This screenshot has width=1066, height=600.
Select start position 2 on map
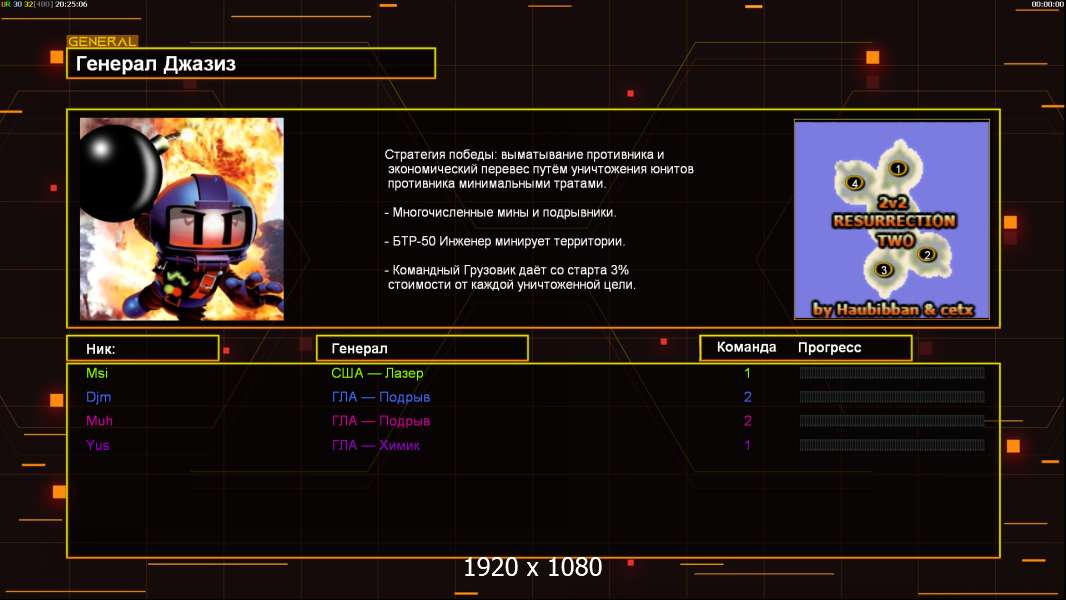click(927, 255)
